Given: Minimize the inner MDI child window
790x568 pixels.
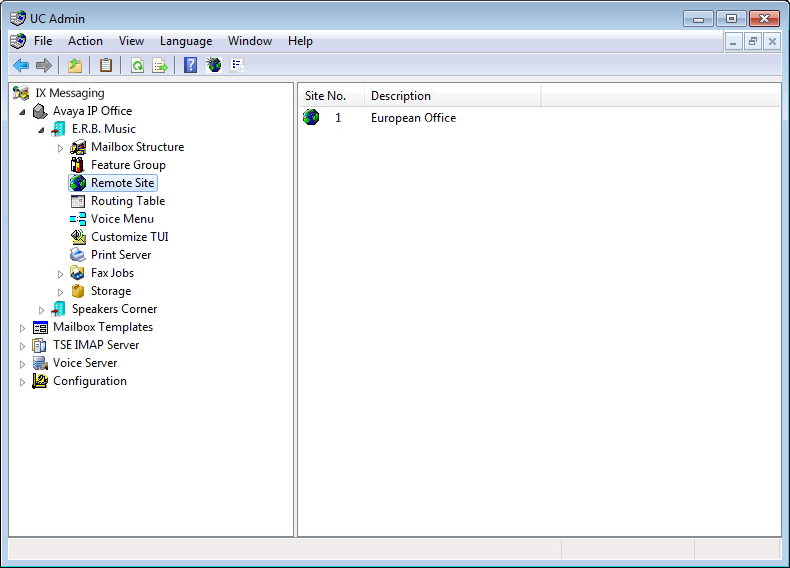Looking at the screenshot, I should pyautogui.click(x=733, y=42).
